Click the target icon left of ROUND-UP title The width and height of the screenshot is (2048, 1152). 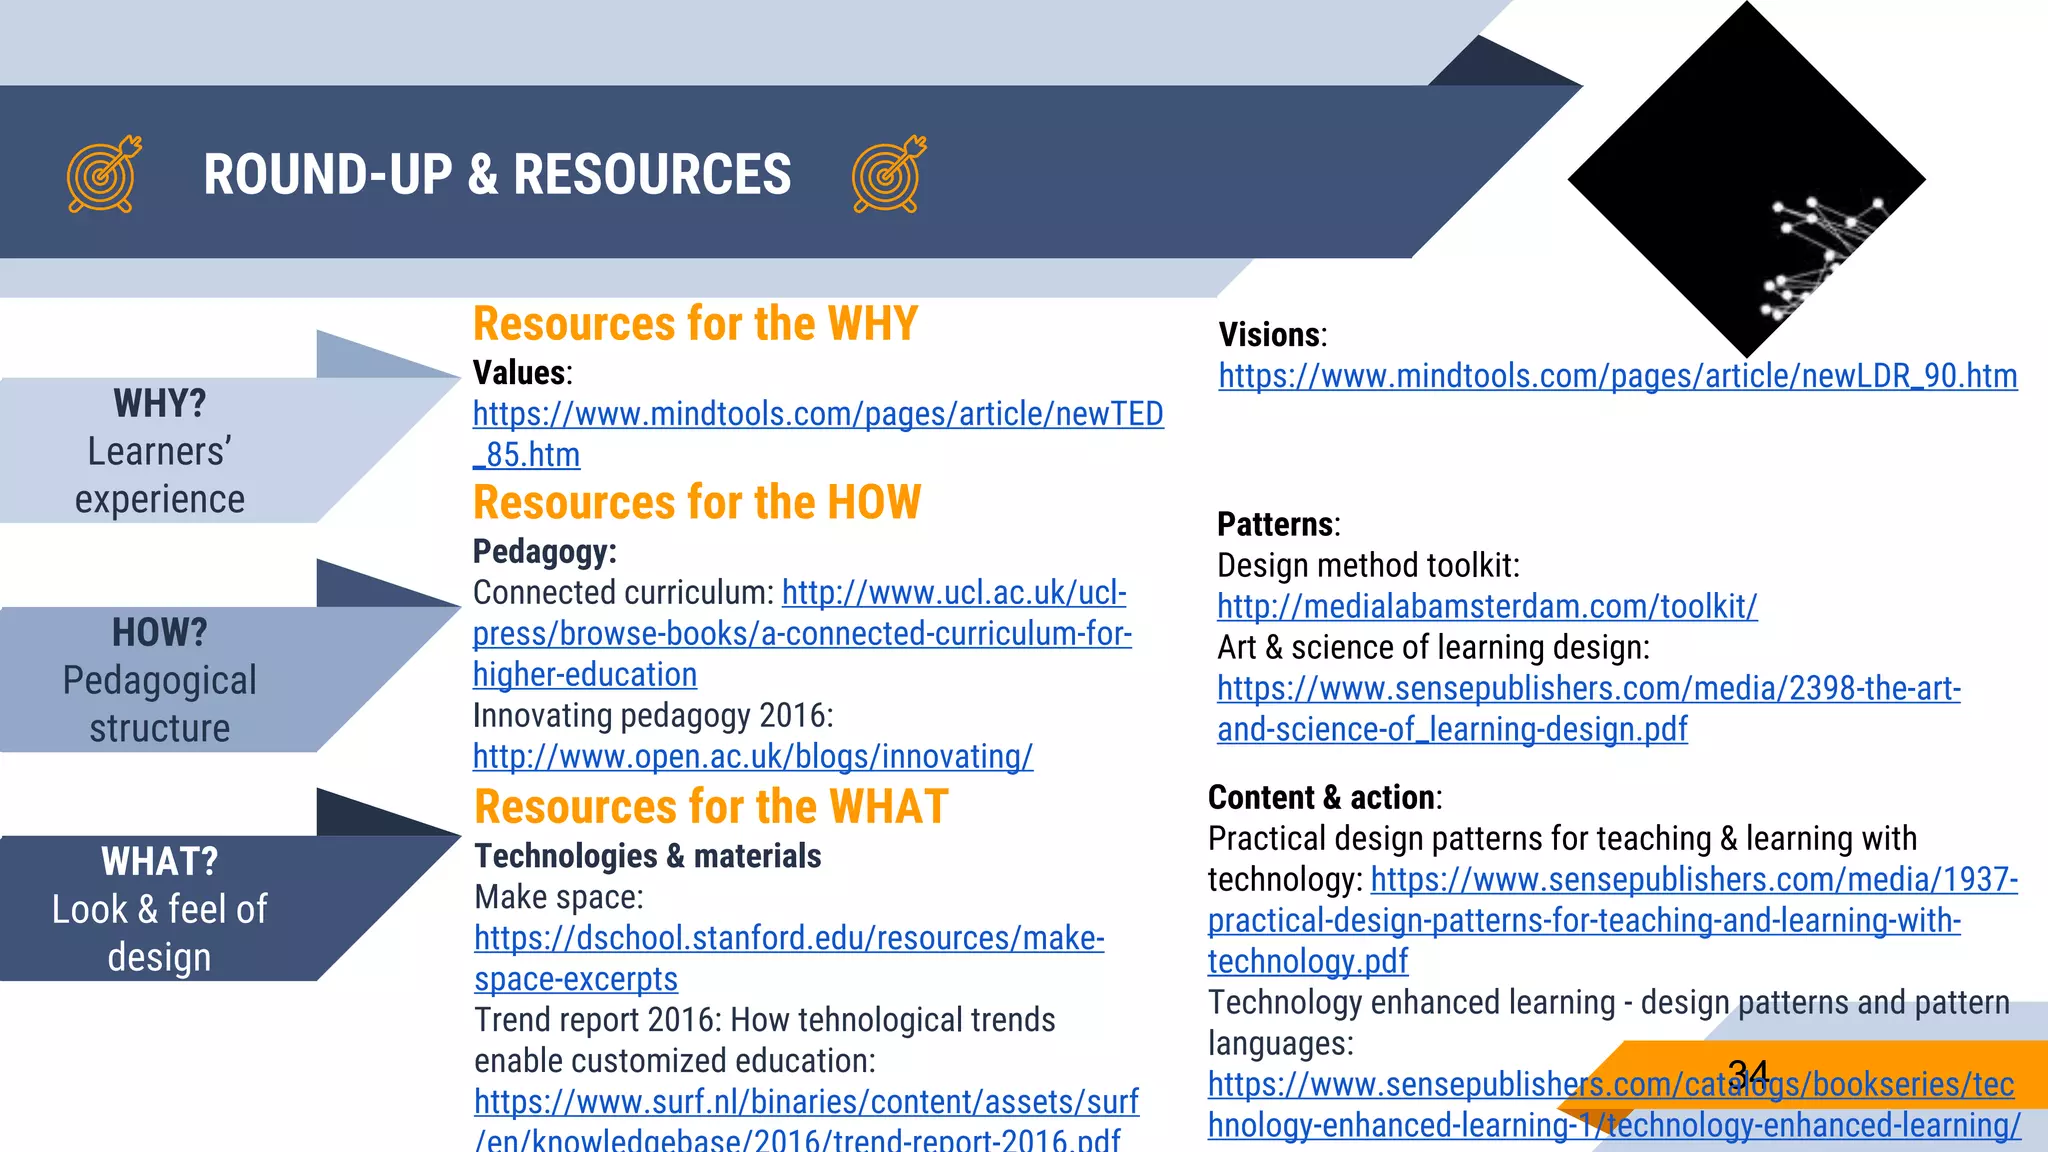[104, 174]
